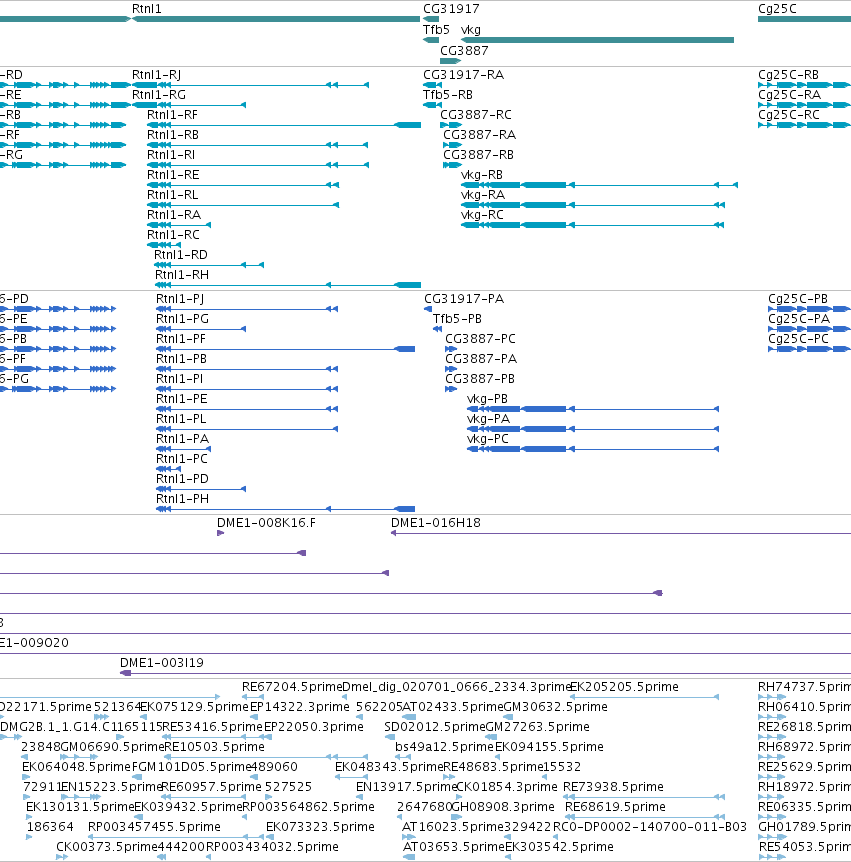This screenshot has height=862, width=851.
Task: Select transcript label Rtnl1-RG
Action: pos(159,95)
